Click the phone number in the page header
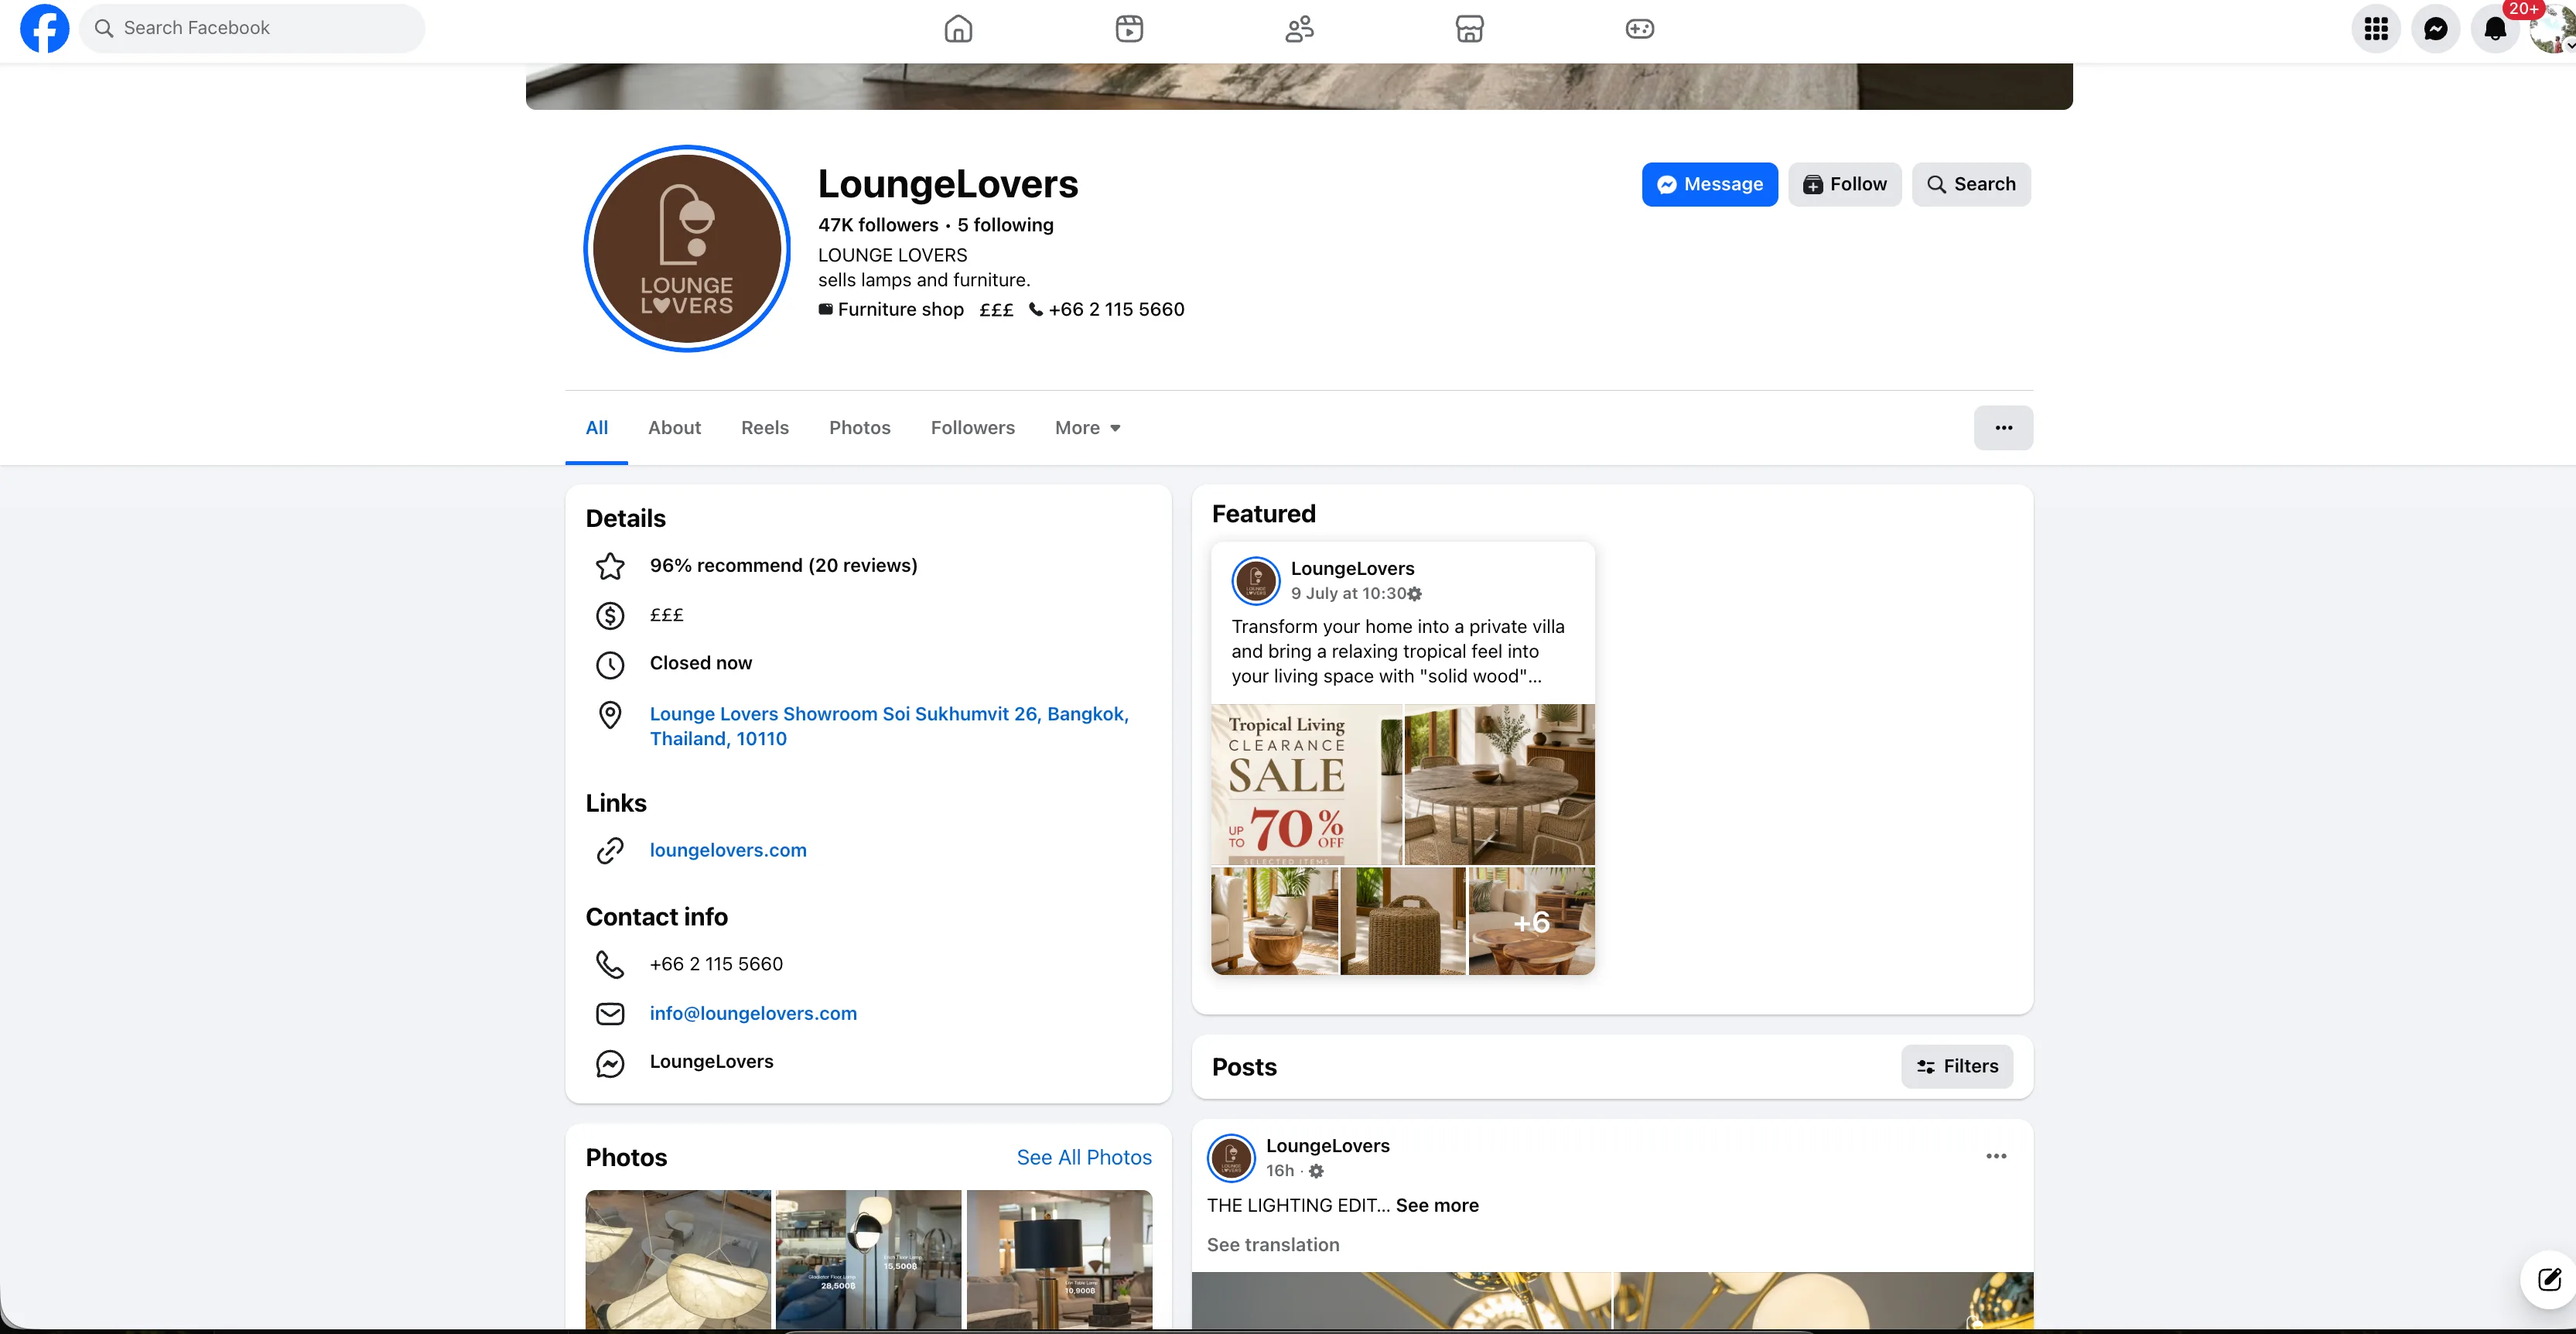This screenshot has width=2576, height=1334. point(1116,310)
